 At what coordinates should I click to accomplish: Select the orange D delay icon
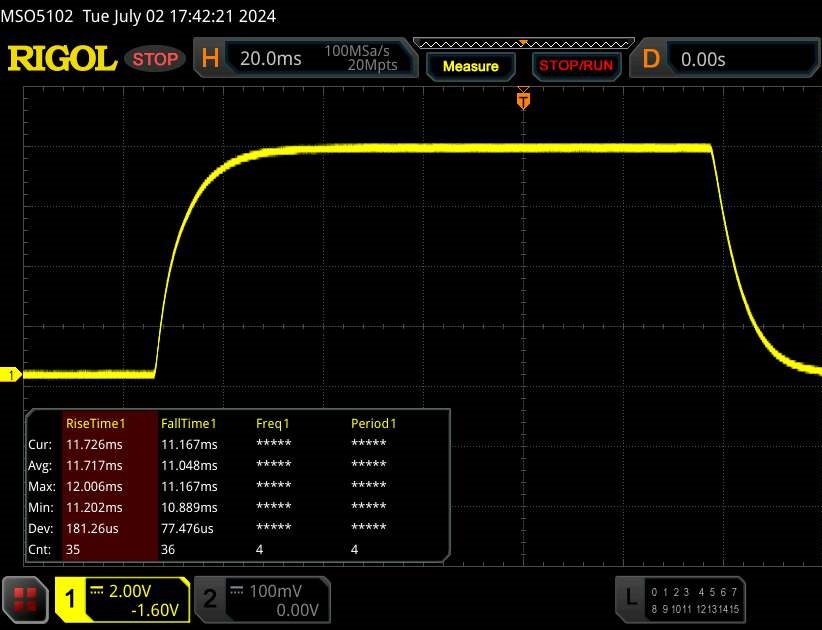pyautogui.click(x=651, y=59)
